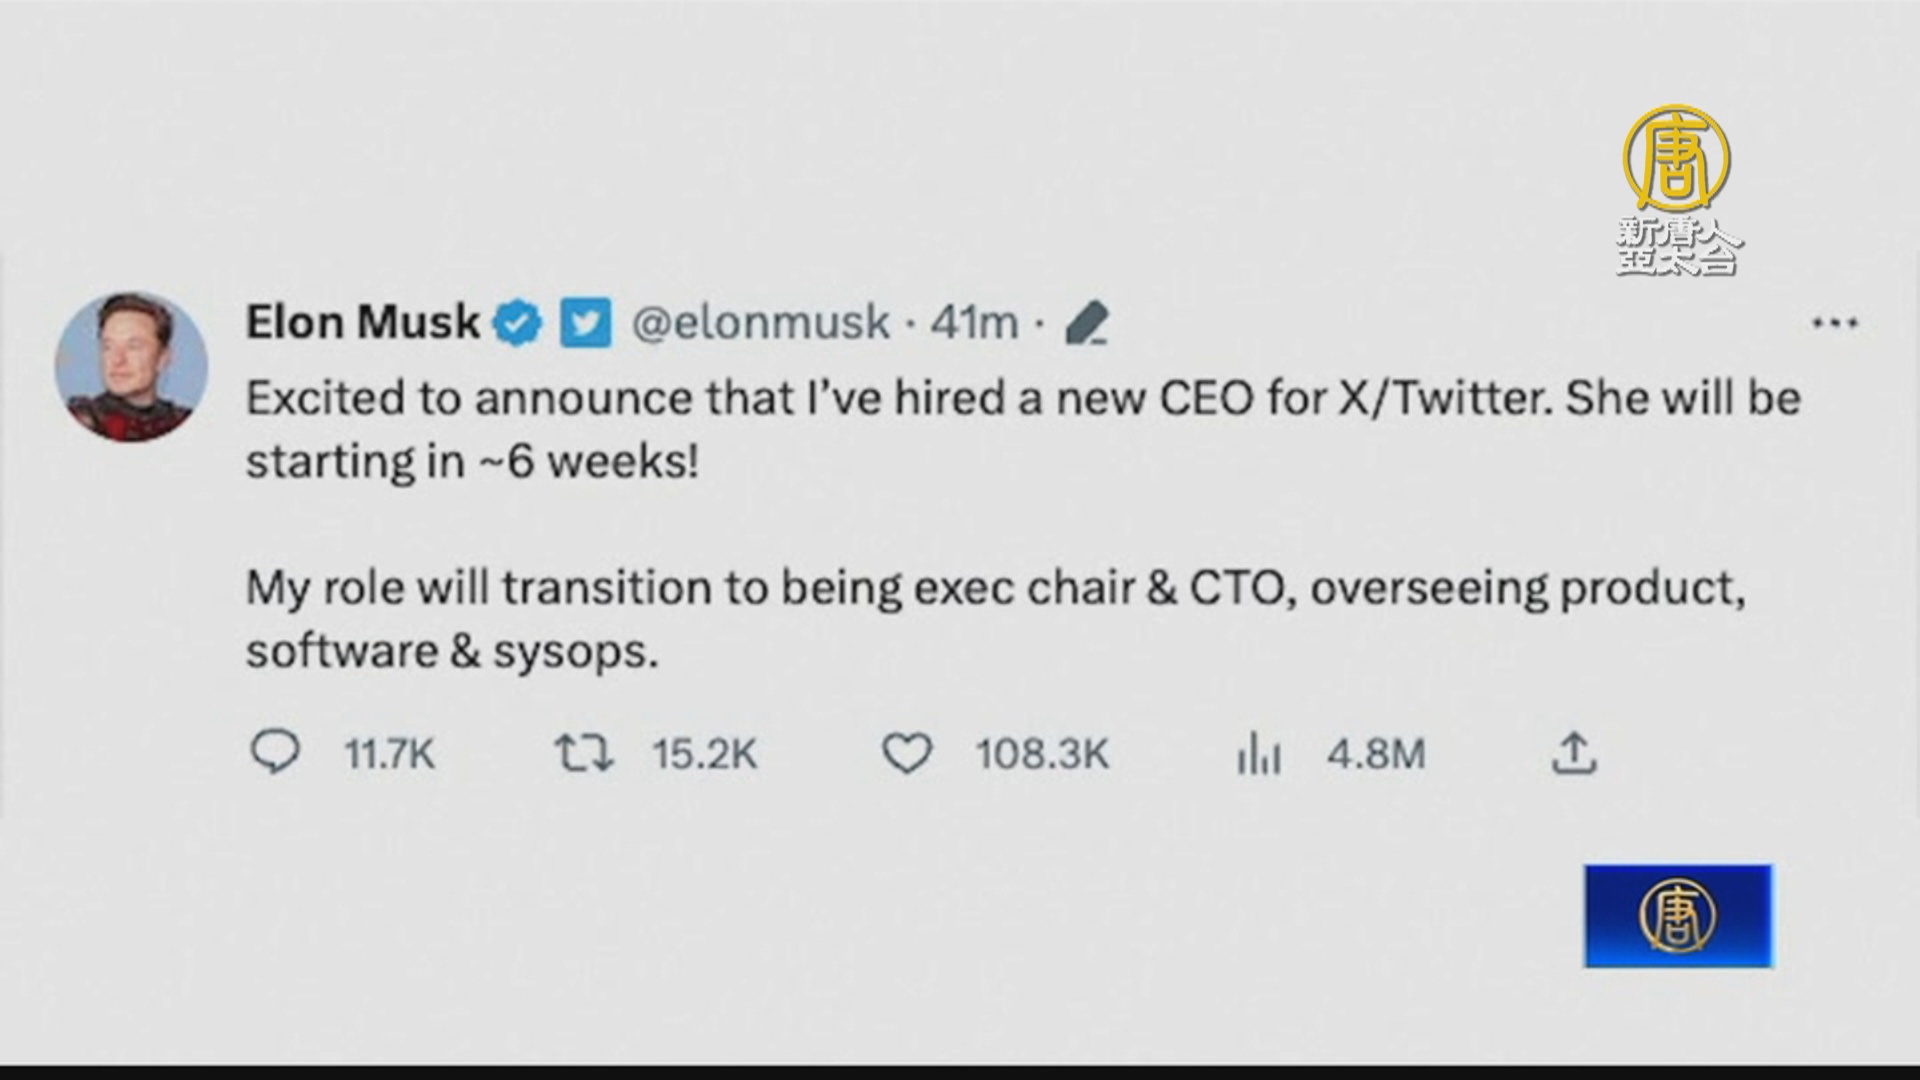Open the Elon Musk profile avatar

tap(131, 366)
